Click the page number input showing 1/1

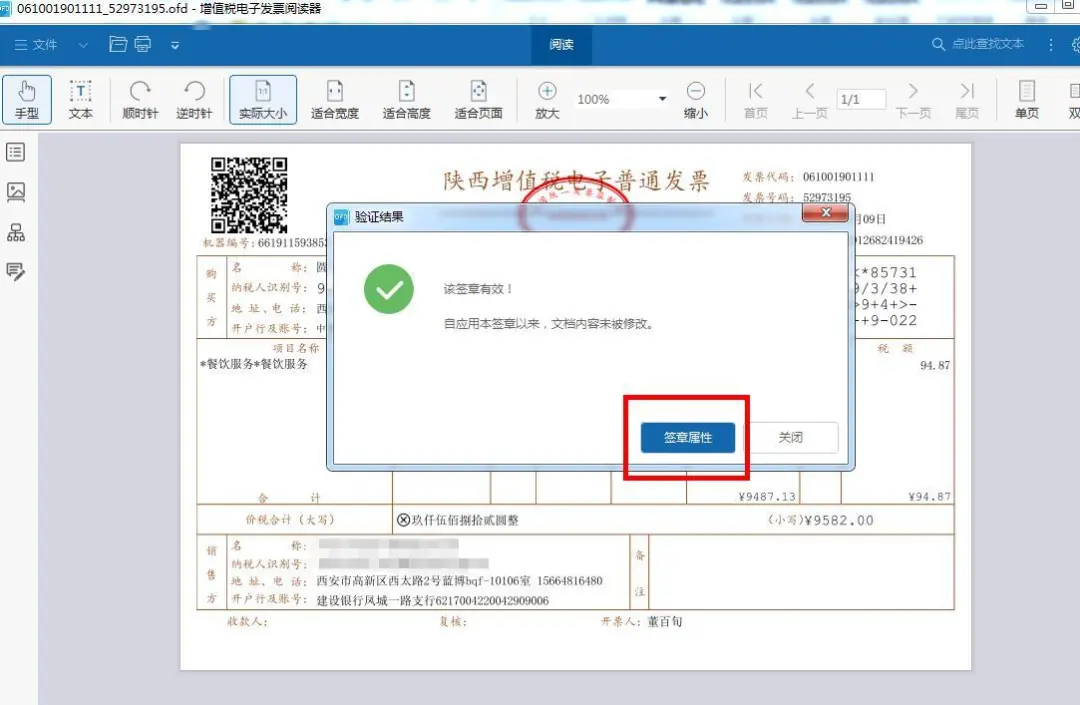860,98
